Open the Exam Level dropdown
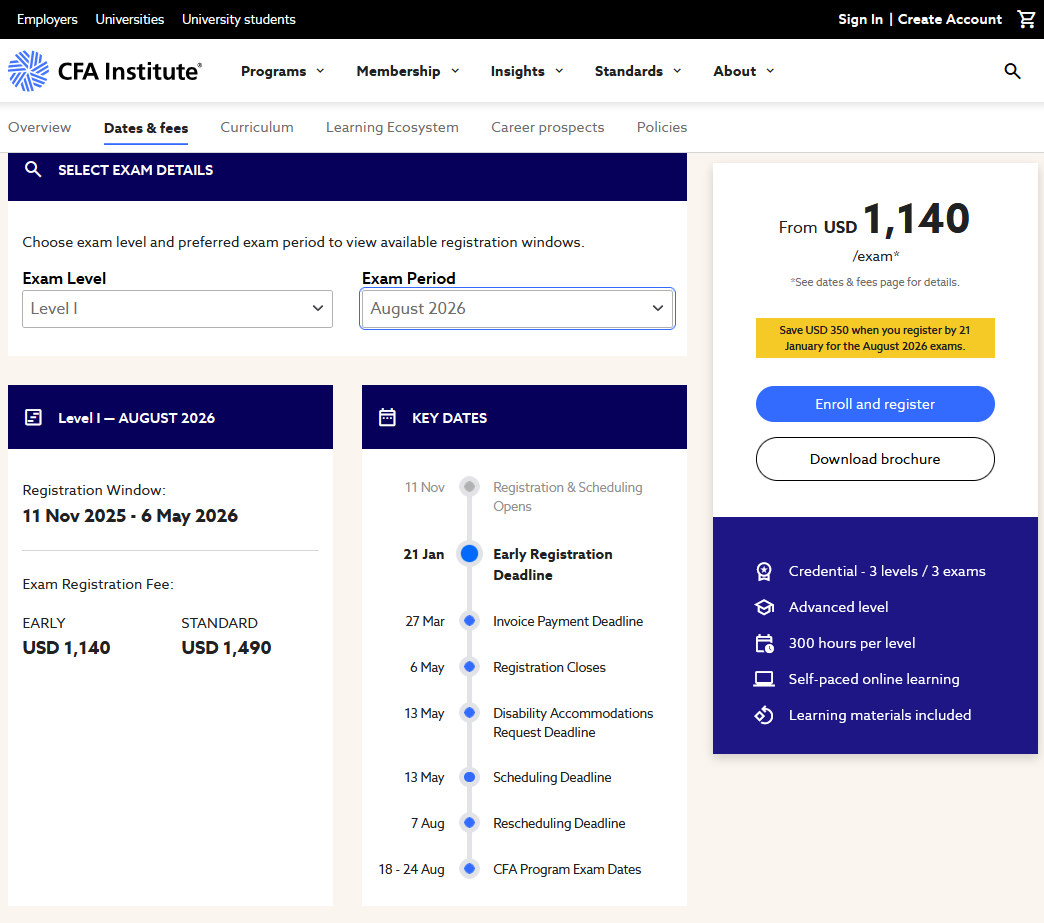1044x923 pixels. click(177, 309)
